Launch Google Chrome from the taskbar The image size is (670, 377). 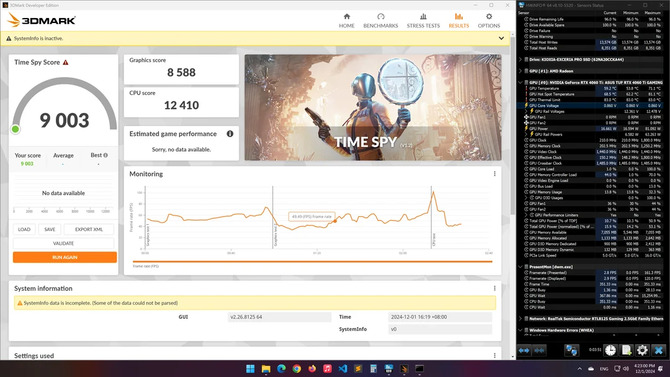tap(297, 368)
